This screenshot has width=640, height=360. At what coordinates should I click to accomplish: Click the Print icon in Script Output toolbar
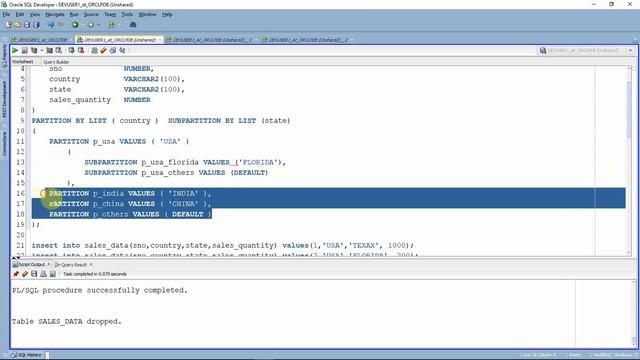point(43,274)
